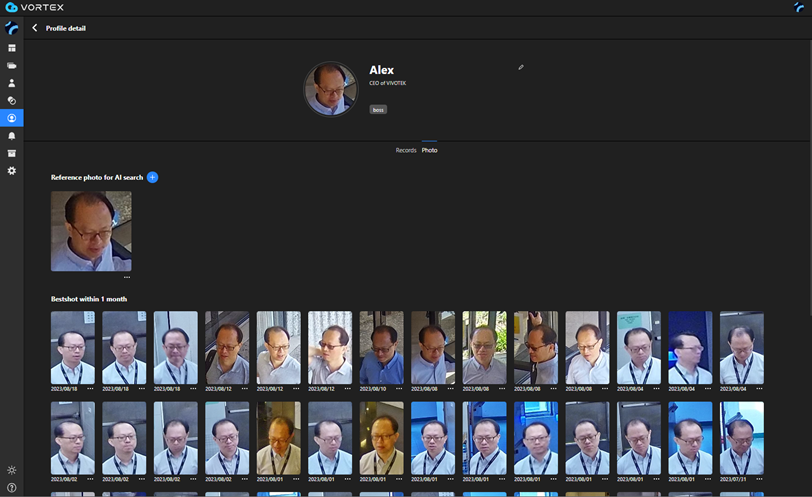
Task: Open options menu for first 2023/08/18 bestshot
Action: pos(90,388)
